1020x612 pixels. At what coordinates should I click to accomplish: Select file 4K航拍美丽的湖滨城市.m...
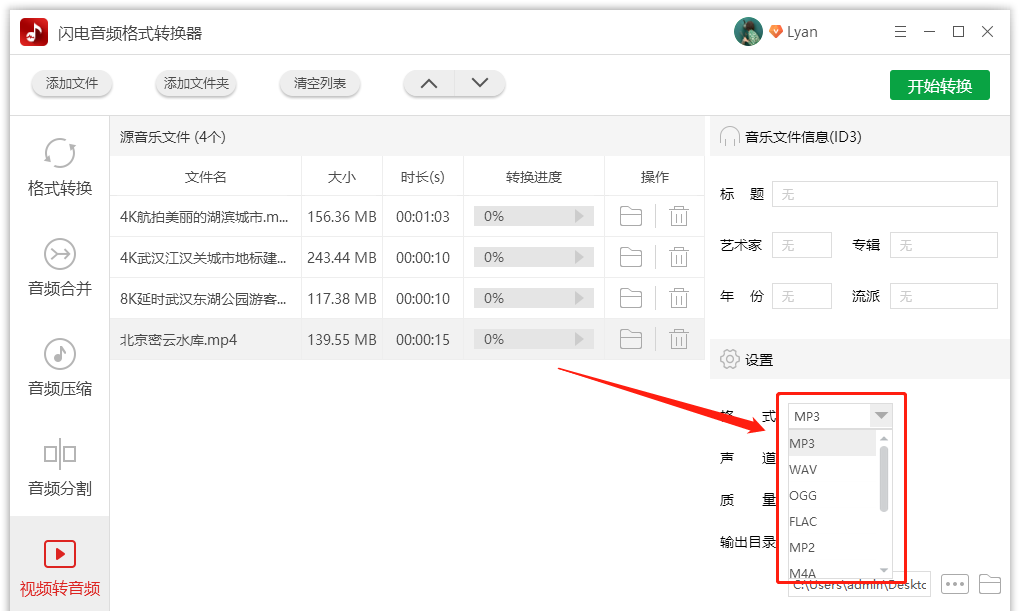pyautogui.click(x=204, y=217)
